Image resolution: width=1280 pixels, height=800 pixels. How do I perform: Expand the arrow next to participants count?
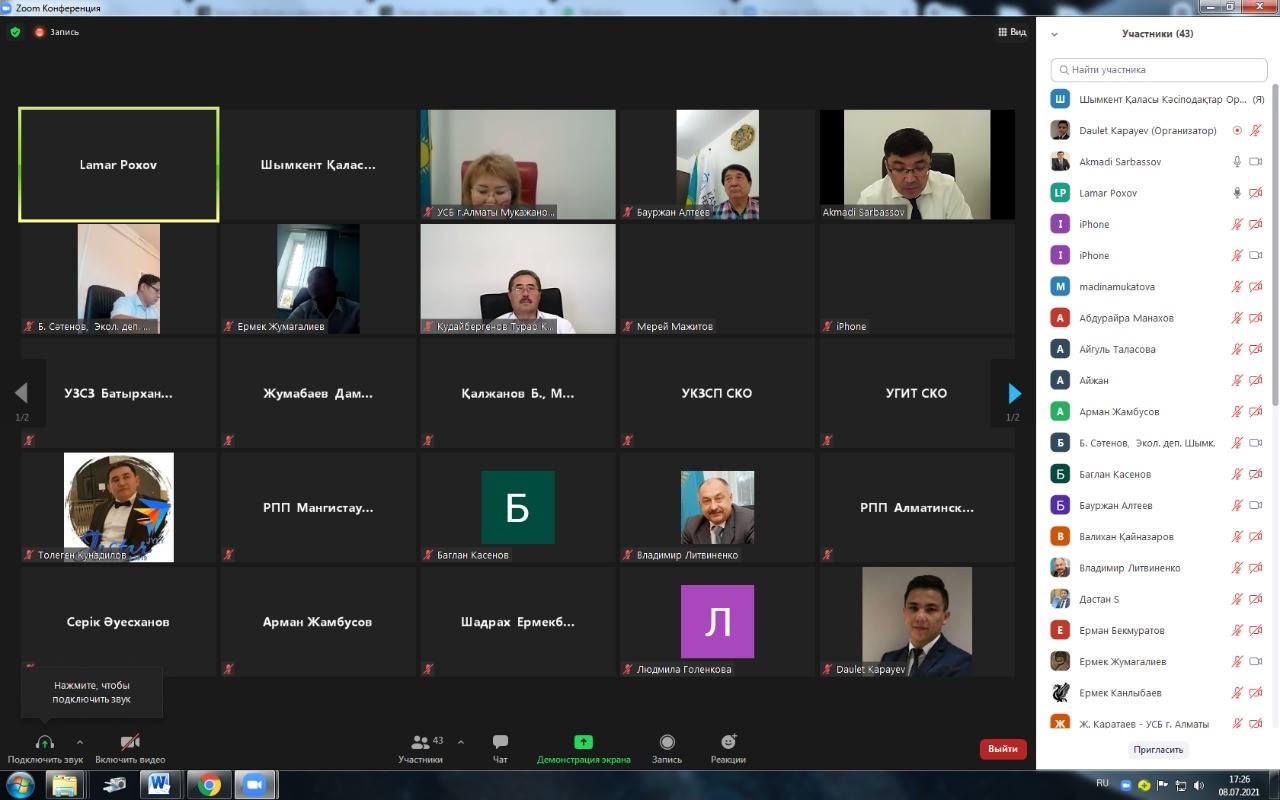pyautogui.click(x=461, y=742)
